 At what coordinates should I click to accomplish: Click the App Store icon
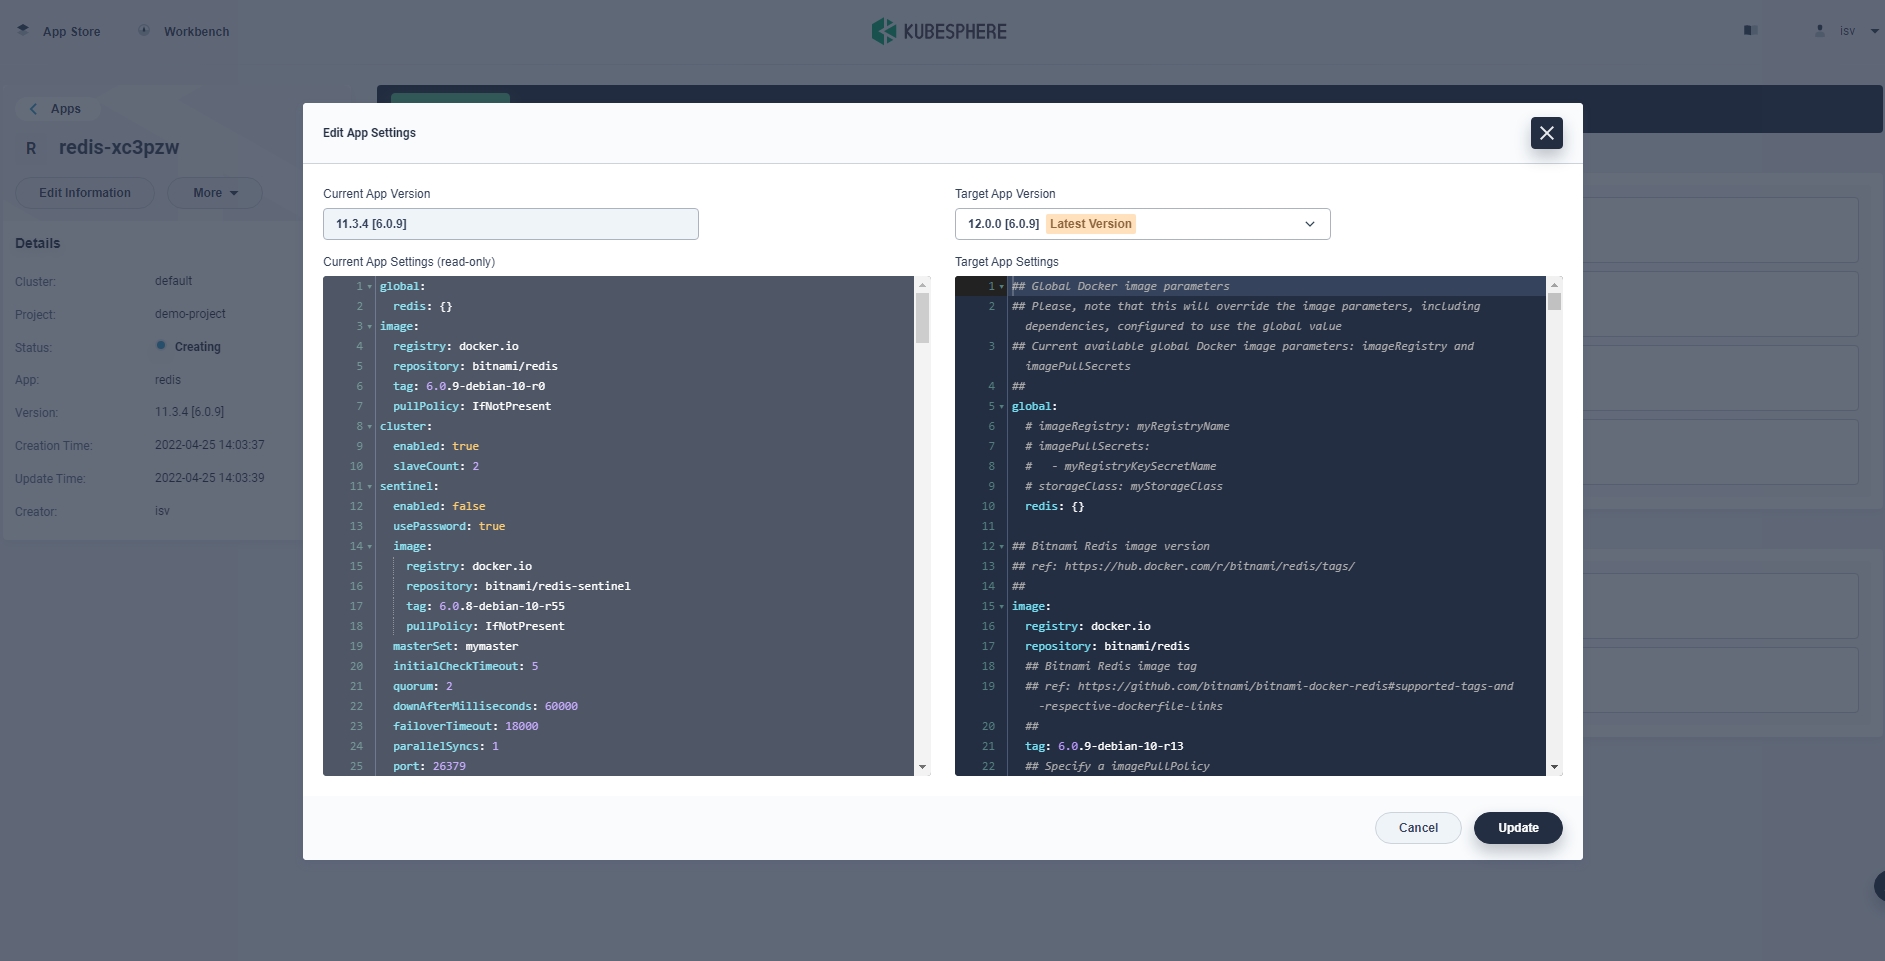click(x=23, y=31)
